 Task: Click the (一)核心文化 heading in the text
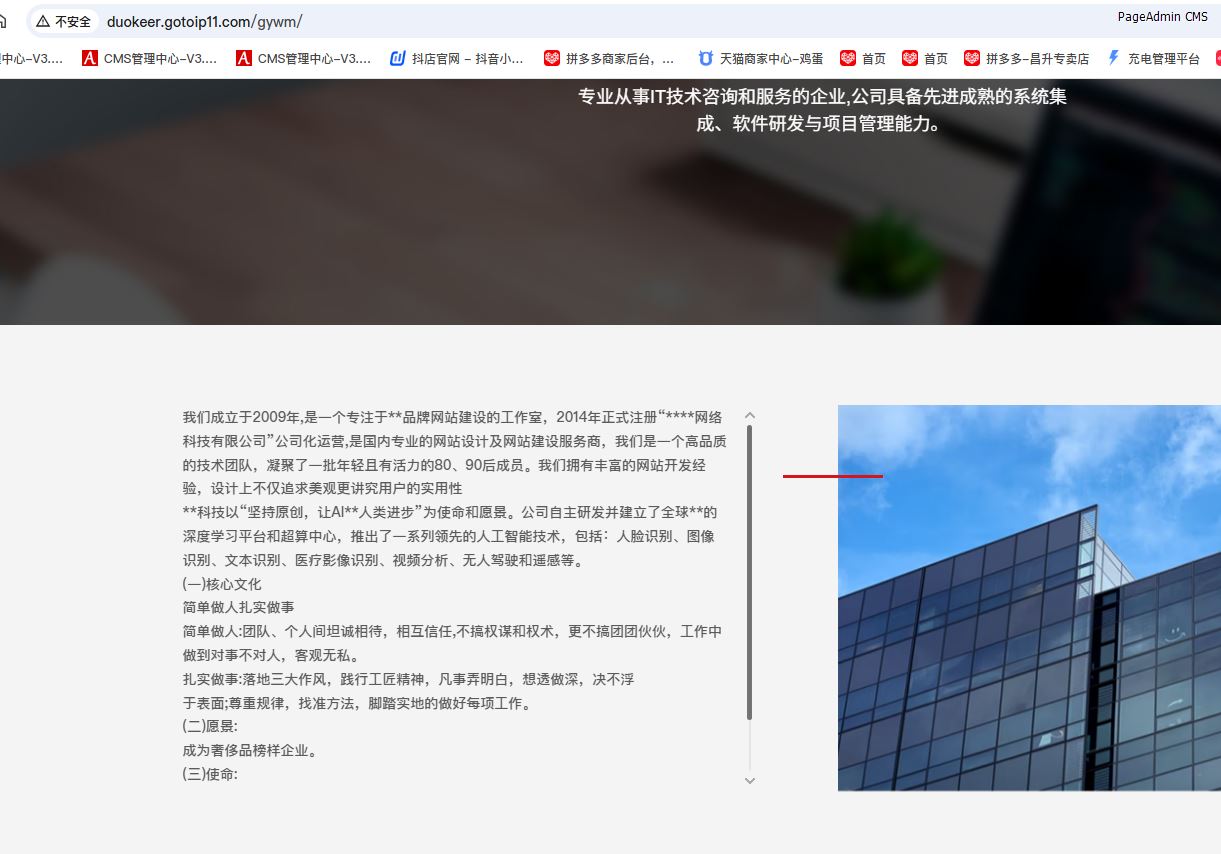click(222, 584)
